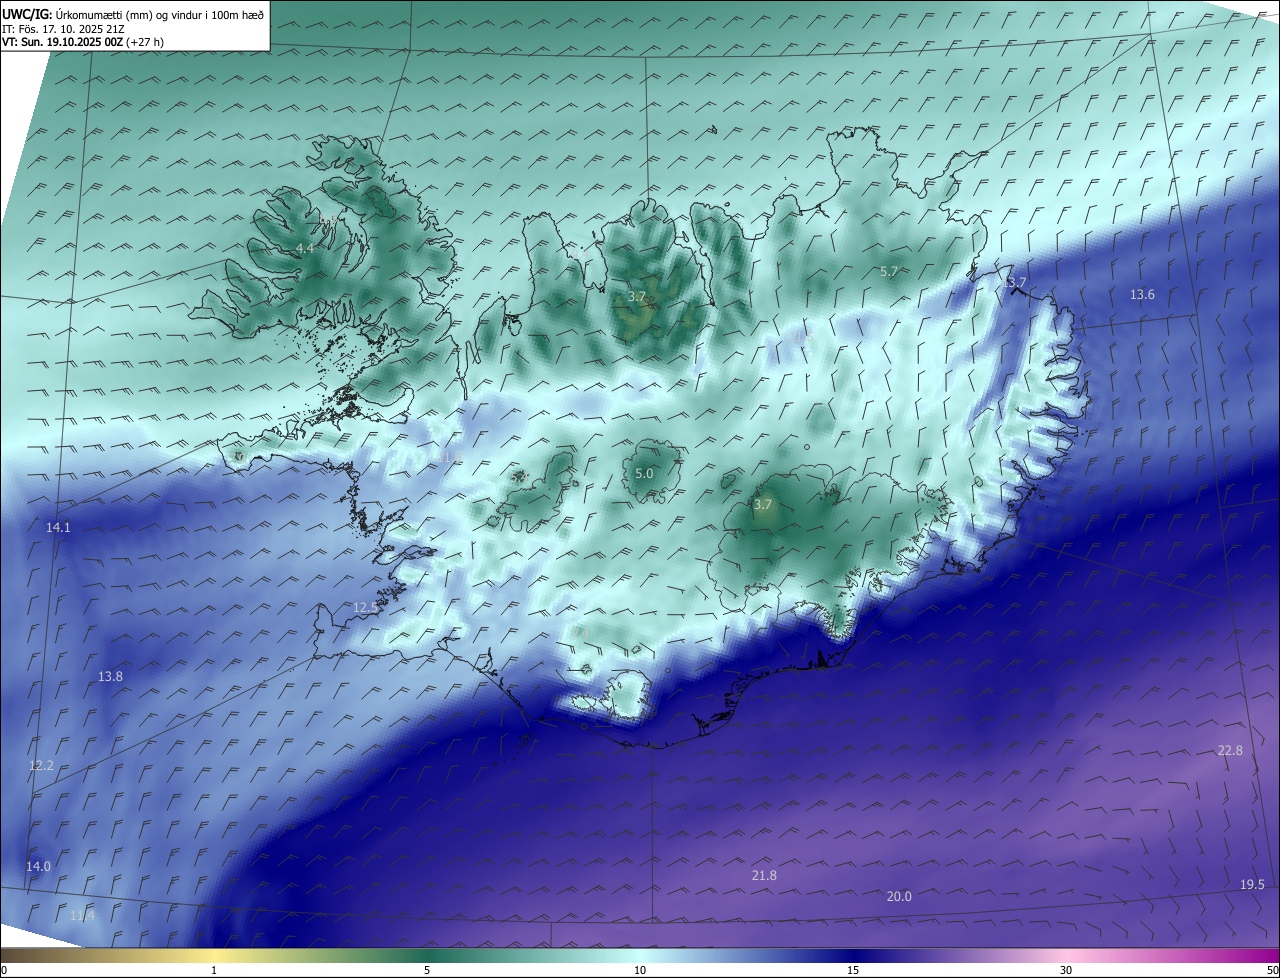Viewport: 1280px width, 978px height.
Task: Click the colour scale tick label 1
Action: point(214,970)
